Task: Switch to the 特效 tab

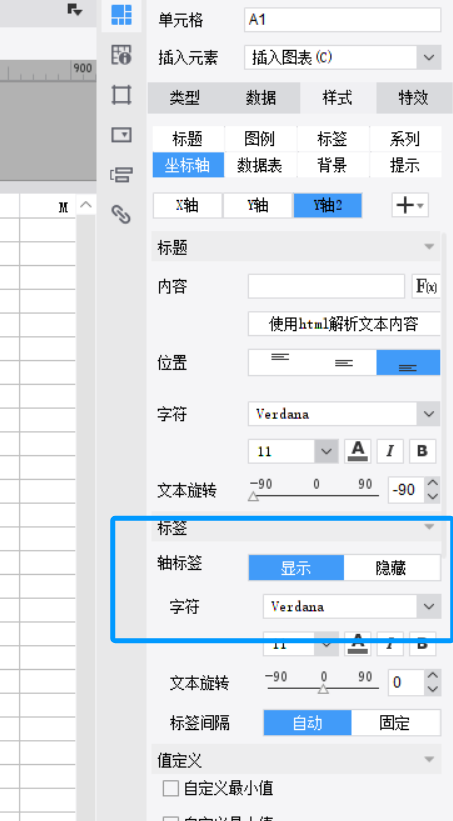Action: 414,97
